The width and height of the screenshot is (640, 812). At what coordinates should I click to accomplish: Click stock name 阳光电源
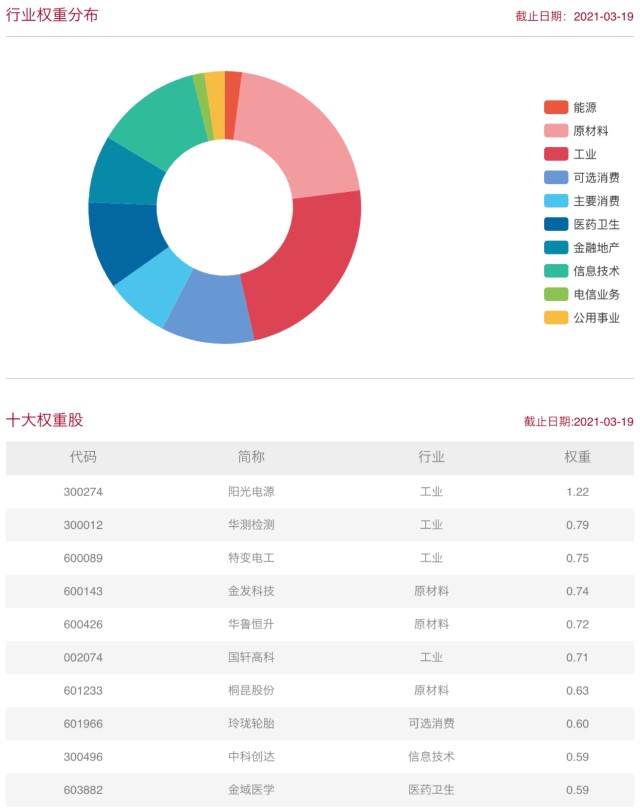point(251,491)
